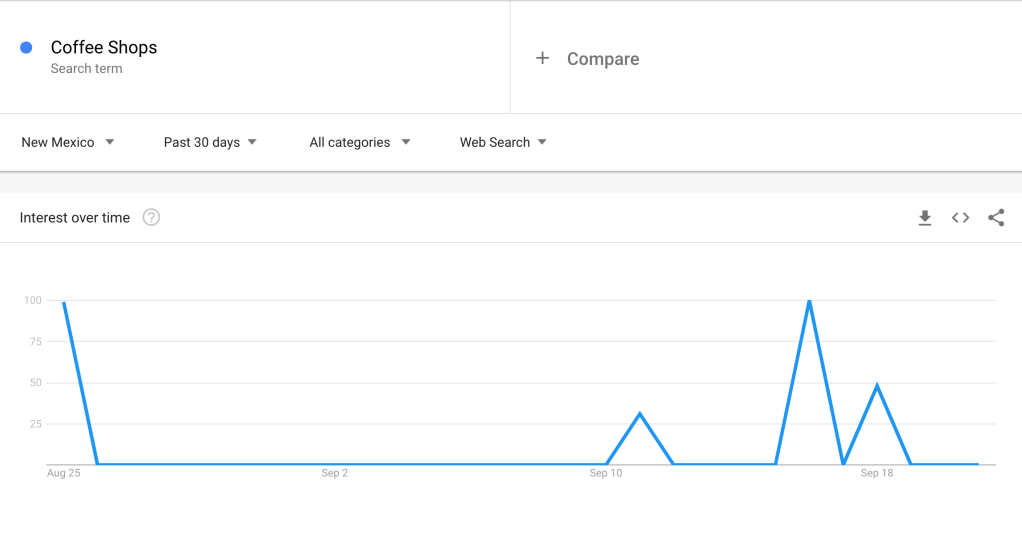Open the Interest over time help tooltip

point(151,218)
